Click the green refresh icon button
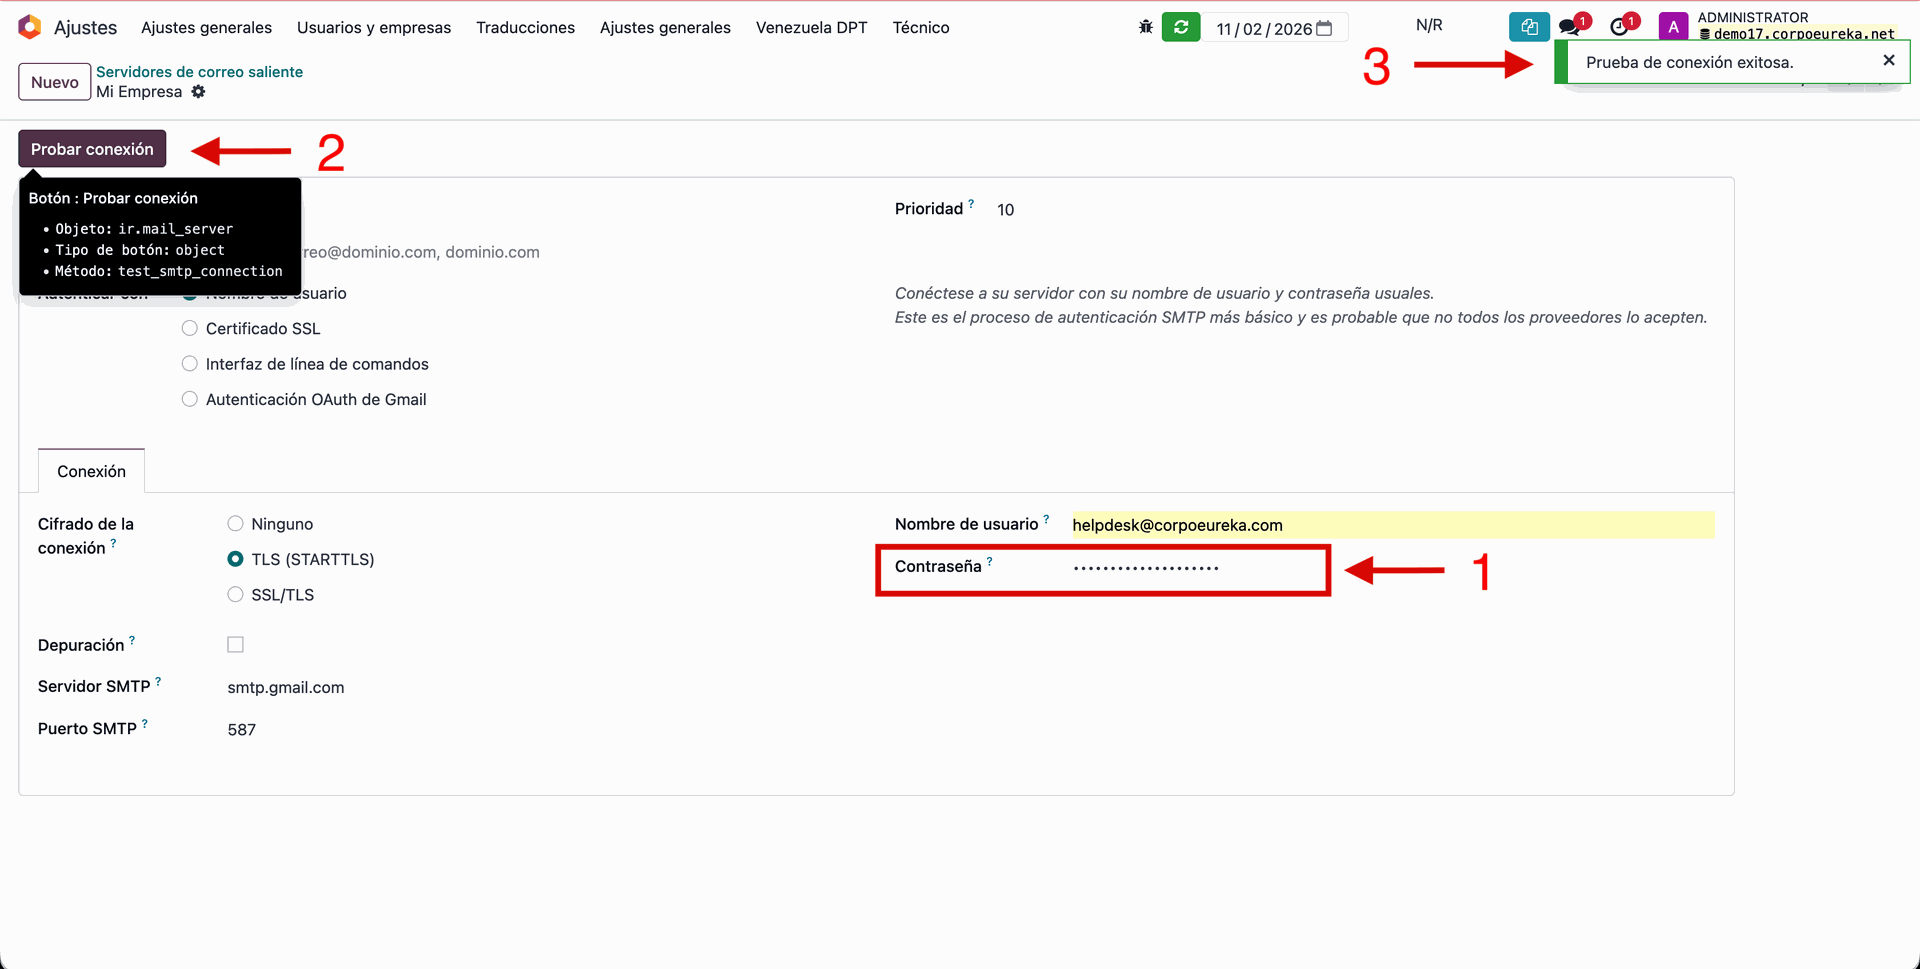1920x969 pixels. coord(1181,27)
